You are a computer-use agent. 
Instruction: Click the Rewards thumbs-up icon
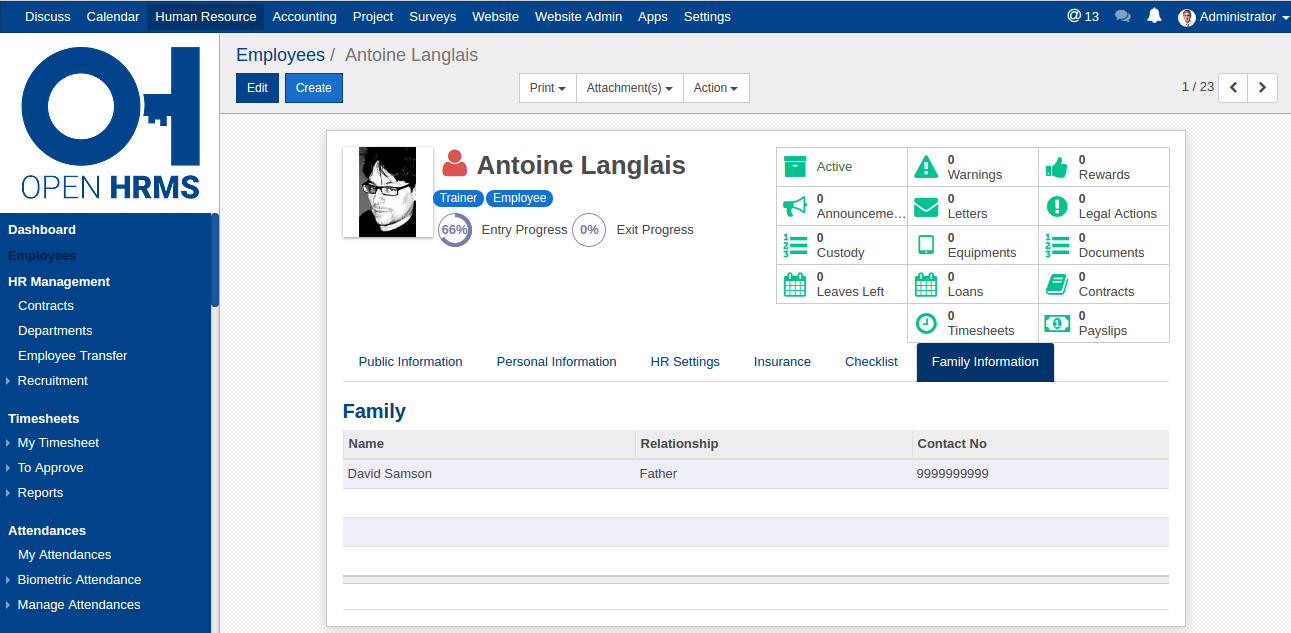(x=1057, y=167)
